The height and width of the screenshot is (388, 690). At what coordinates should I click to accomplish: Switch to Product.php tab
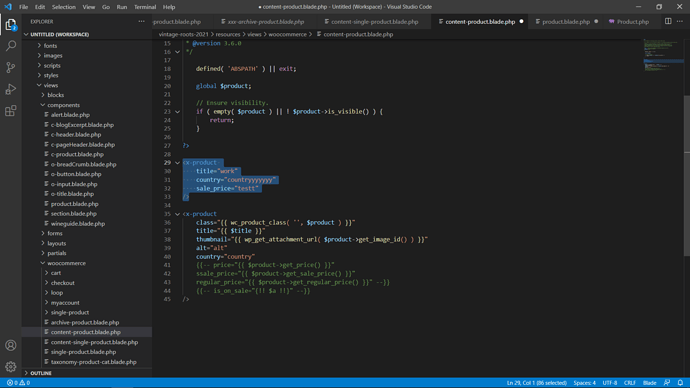pos(632,22)
